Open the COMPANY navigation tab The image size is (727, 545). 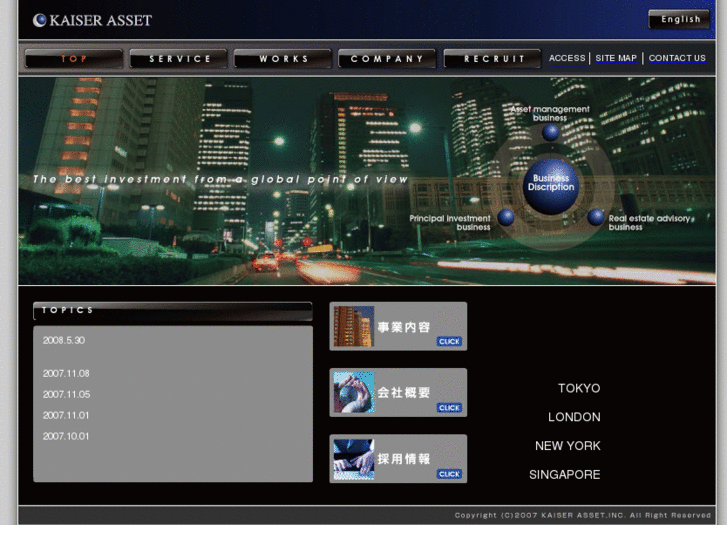click(388, 59)
